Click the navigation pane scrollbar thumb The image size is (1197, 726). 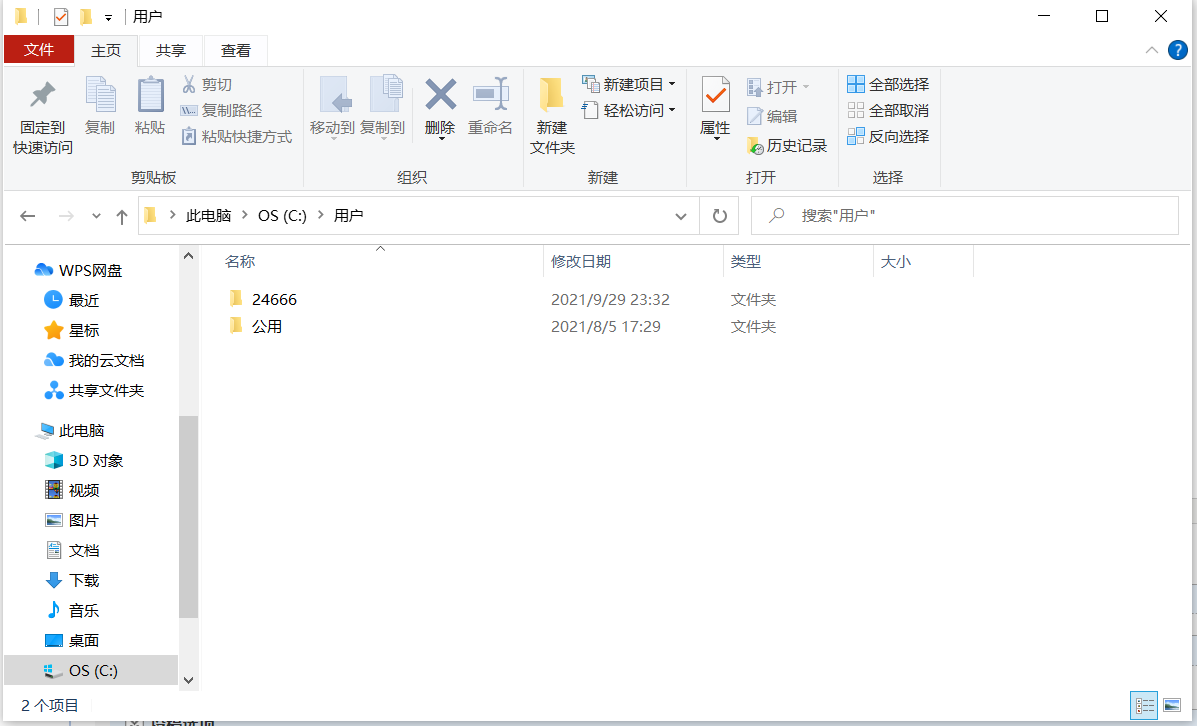[189, 517]
